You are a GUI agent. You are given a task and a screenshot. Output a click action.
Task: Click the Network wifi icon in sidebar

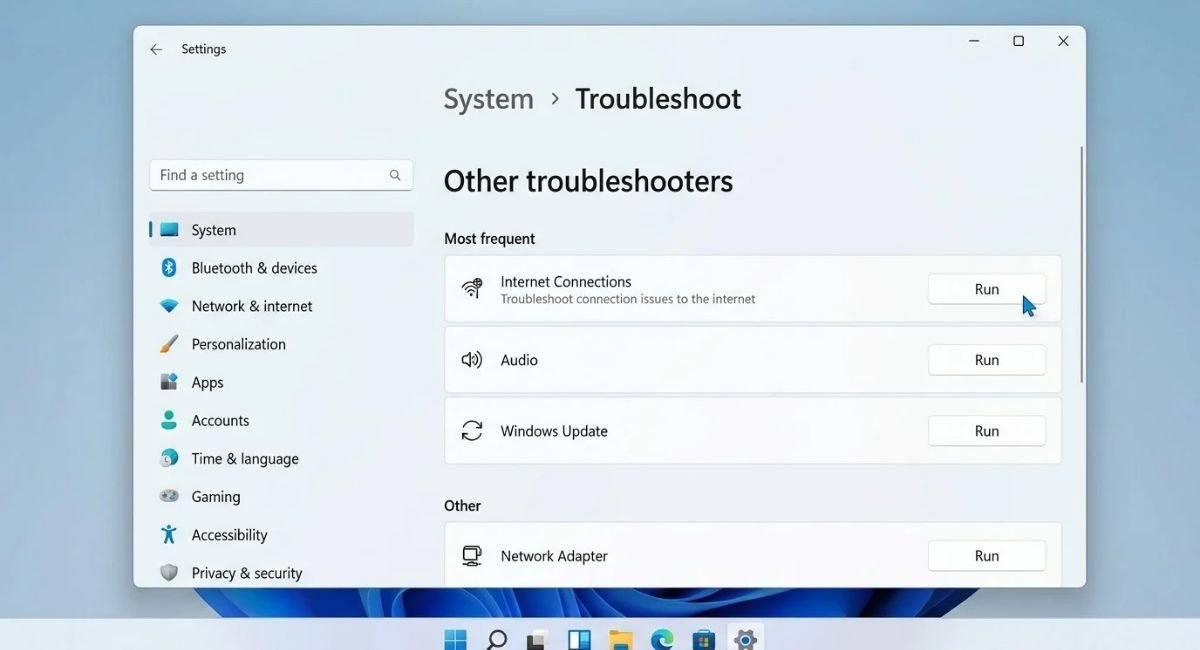click(x=169, y=306)
